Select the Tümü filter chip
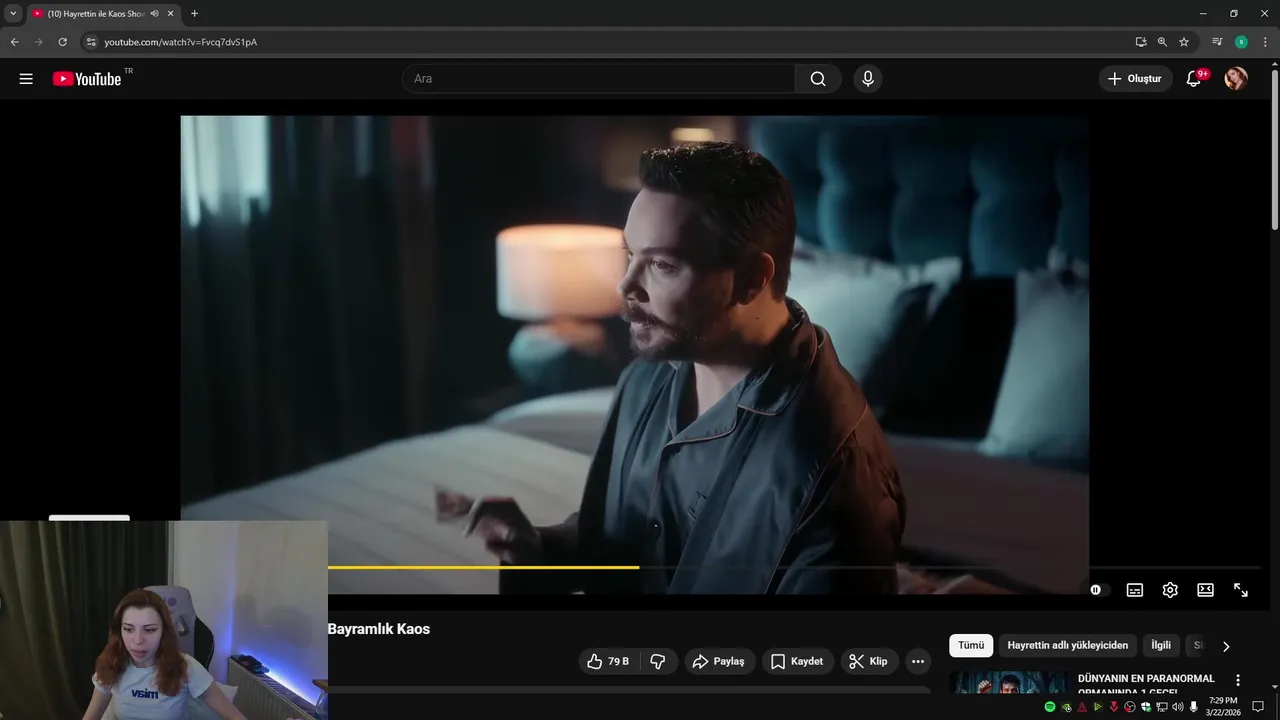Screen dimensions: 1280x720 point(971,645)
